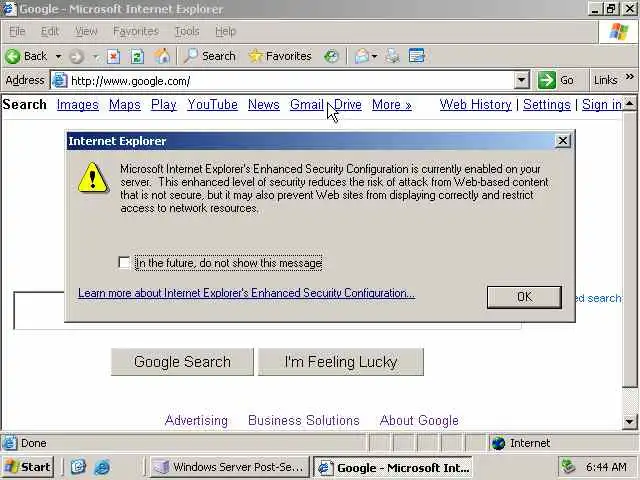Viewport: 640px width, 480px height.
Task: Click the greyed Forward arrow icon
Action: (76, 56)
